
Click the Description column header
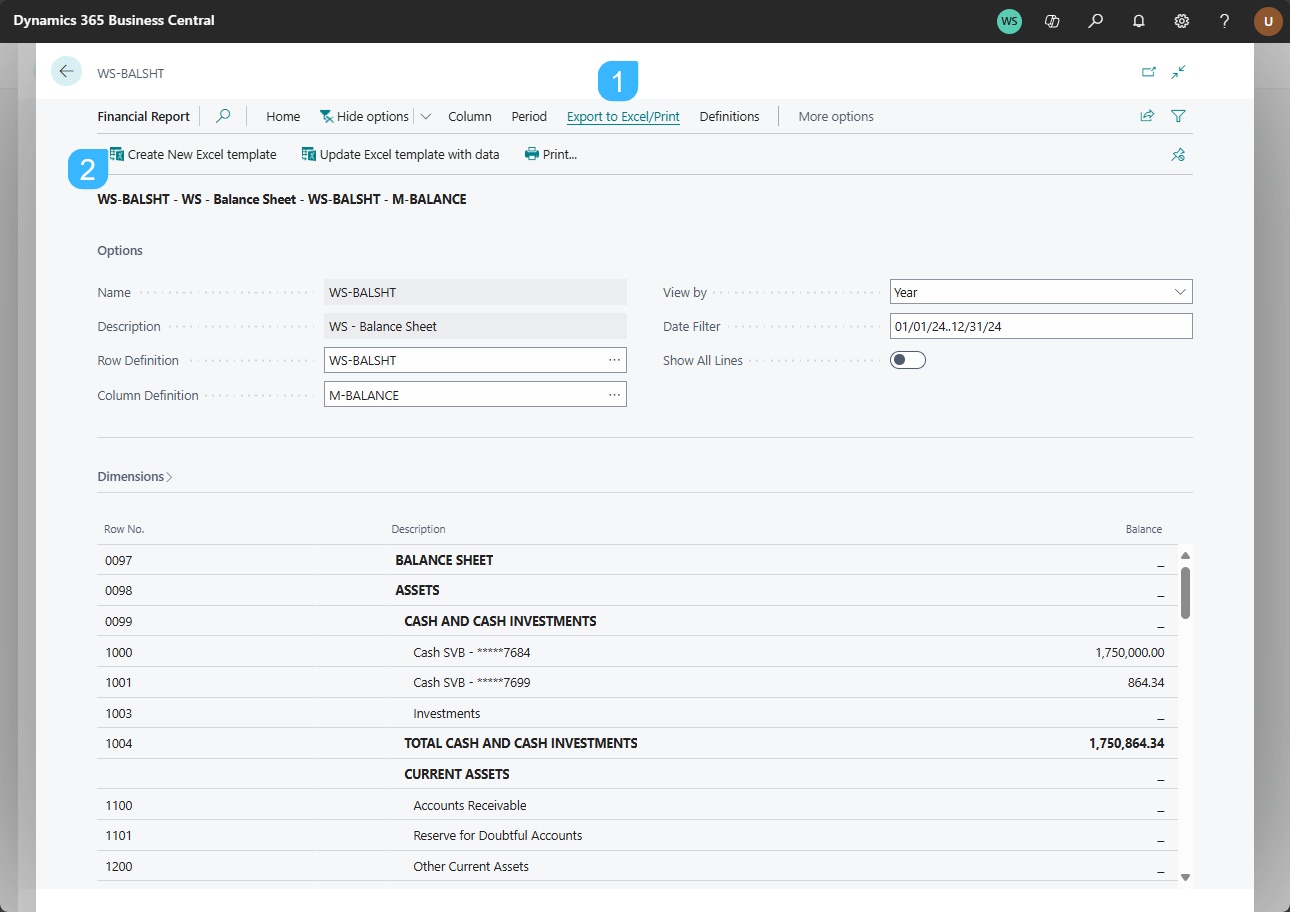pos(418,529)
